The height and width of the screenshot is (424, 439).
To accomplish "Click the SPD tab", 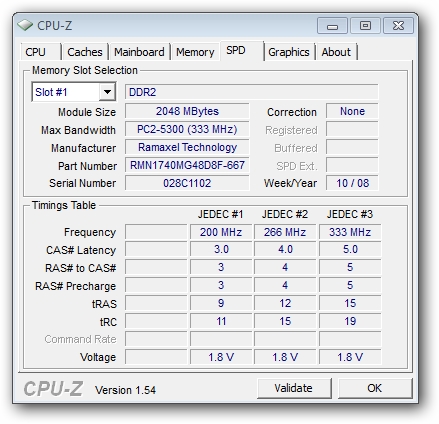I will coord(242,51).
